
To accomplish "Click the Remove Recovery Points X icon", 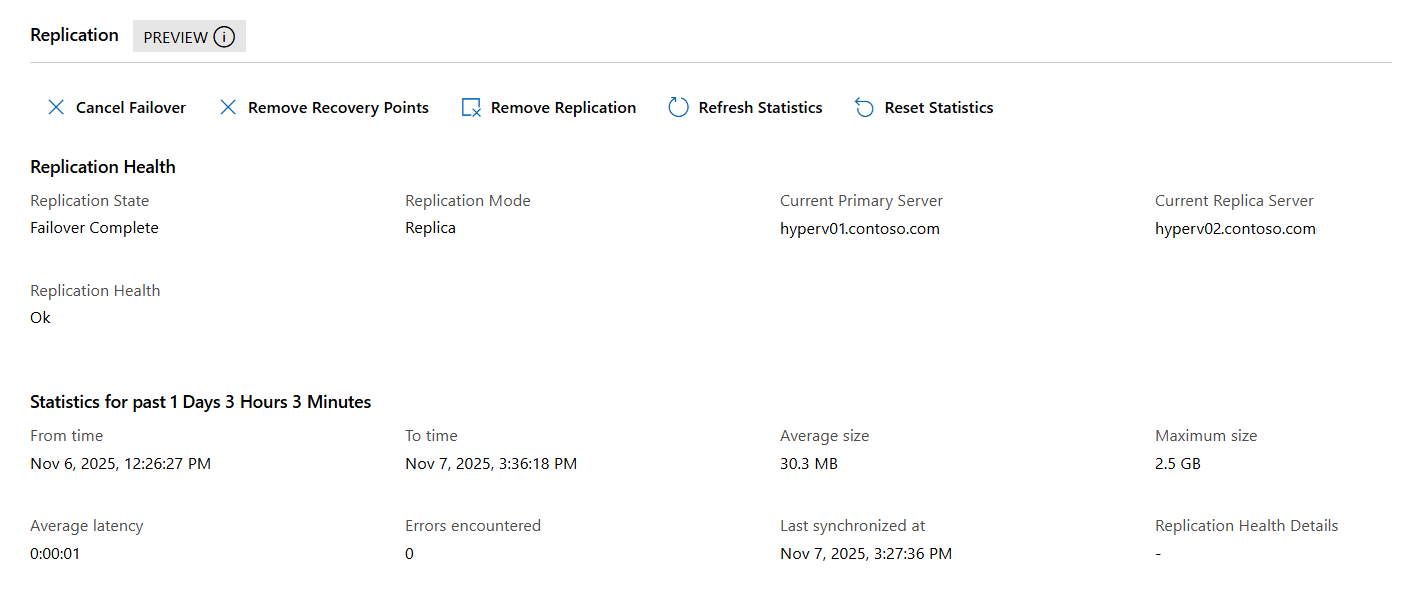I will tap(228, 107).
